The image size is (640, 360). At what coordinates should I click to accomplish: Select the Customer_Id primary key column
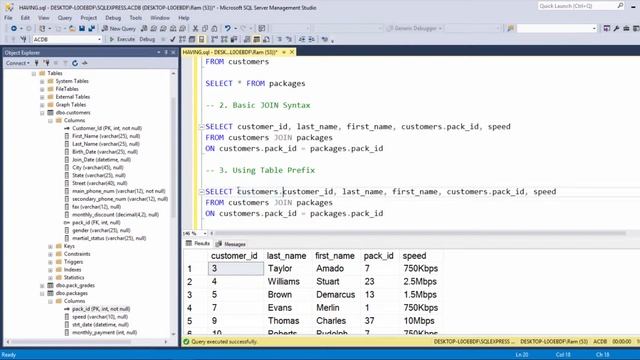click(107, 128)
